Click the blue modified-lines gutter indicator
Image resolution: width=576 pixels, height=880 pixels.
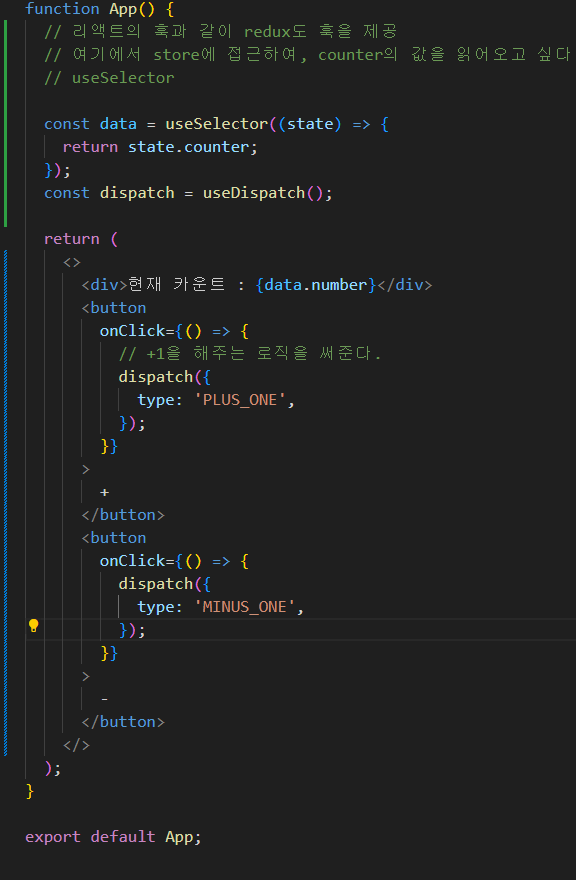pyautogui.click(x=6, y=503)
